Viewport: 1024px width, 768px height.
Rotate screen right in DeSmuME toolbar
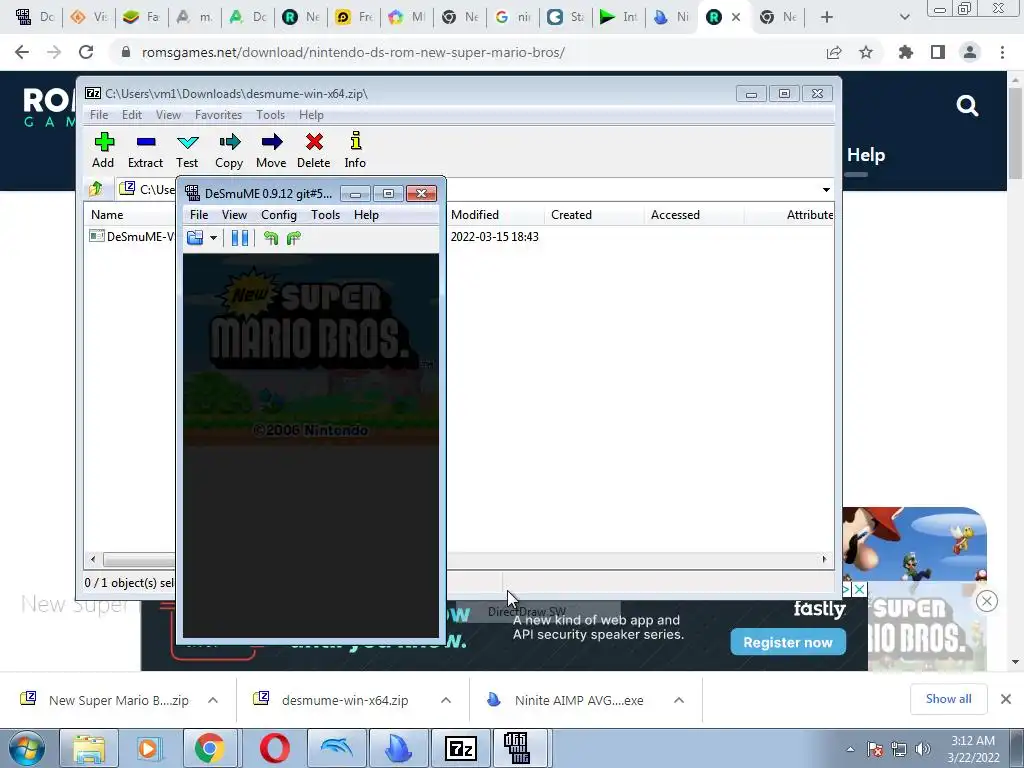pos(294,238)
